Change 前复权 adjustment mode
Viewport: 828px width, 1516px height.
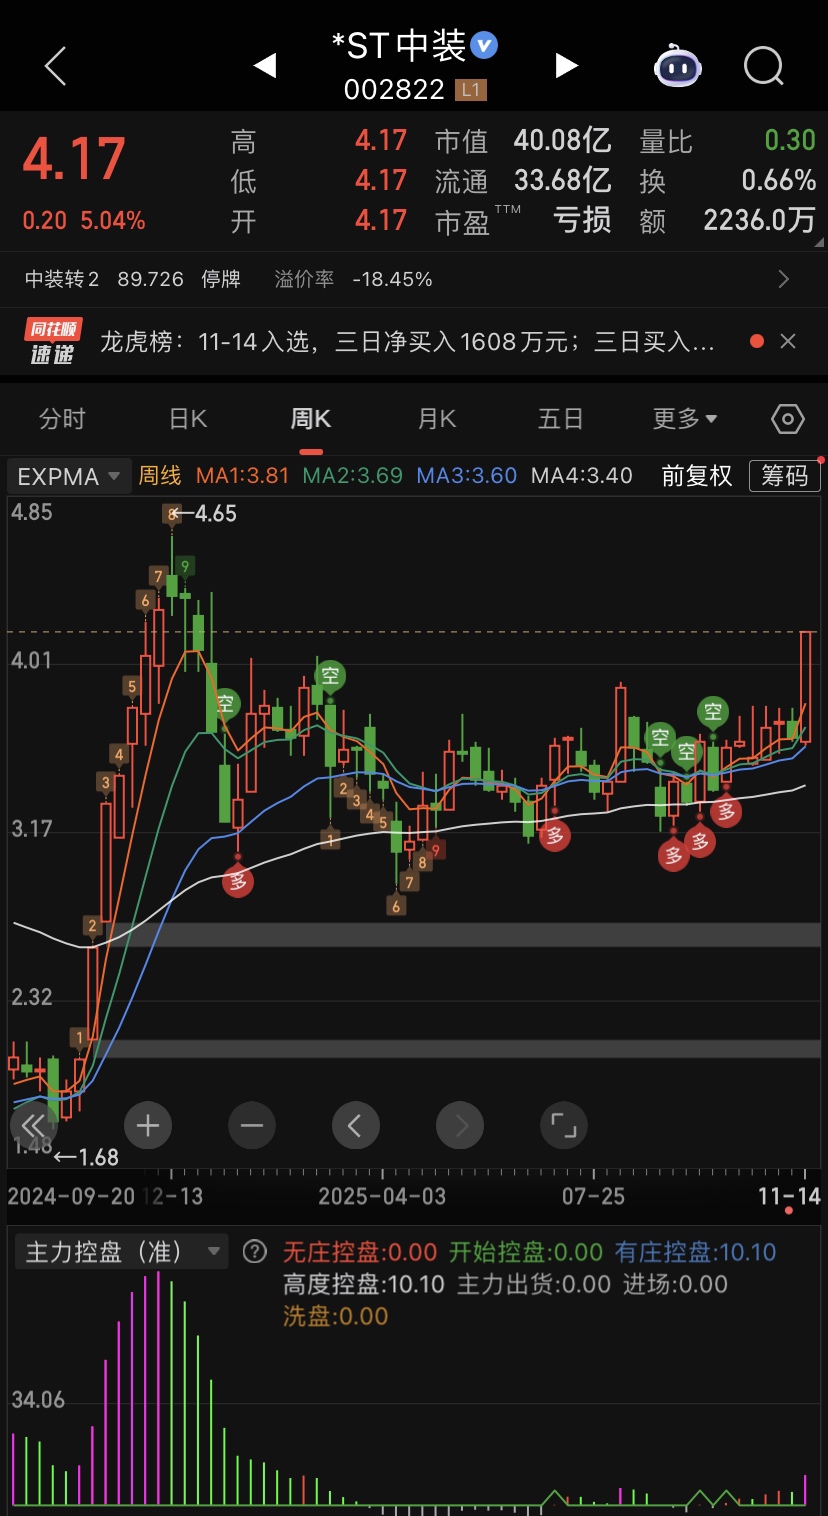coord(697,476)
